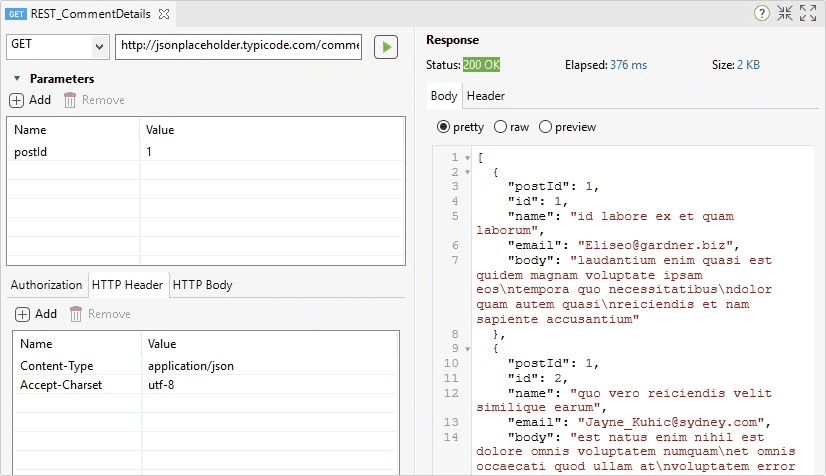Image resolution: width=826 pixels, height=476 pixels.
Task: Collapse JSON fold arrow on line 9
Action: (x=467, y=349)
